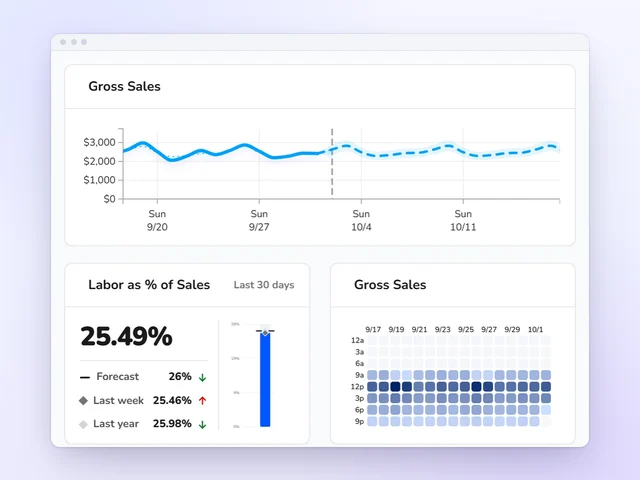Click the top Gross Sales line chart title
640x480 pixels.
click(124, 87)
